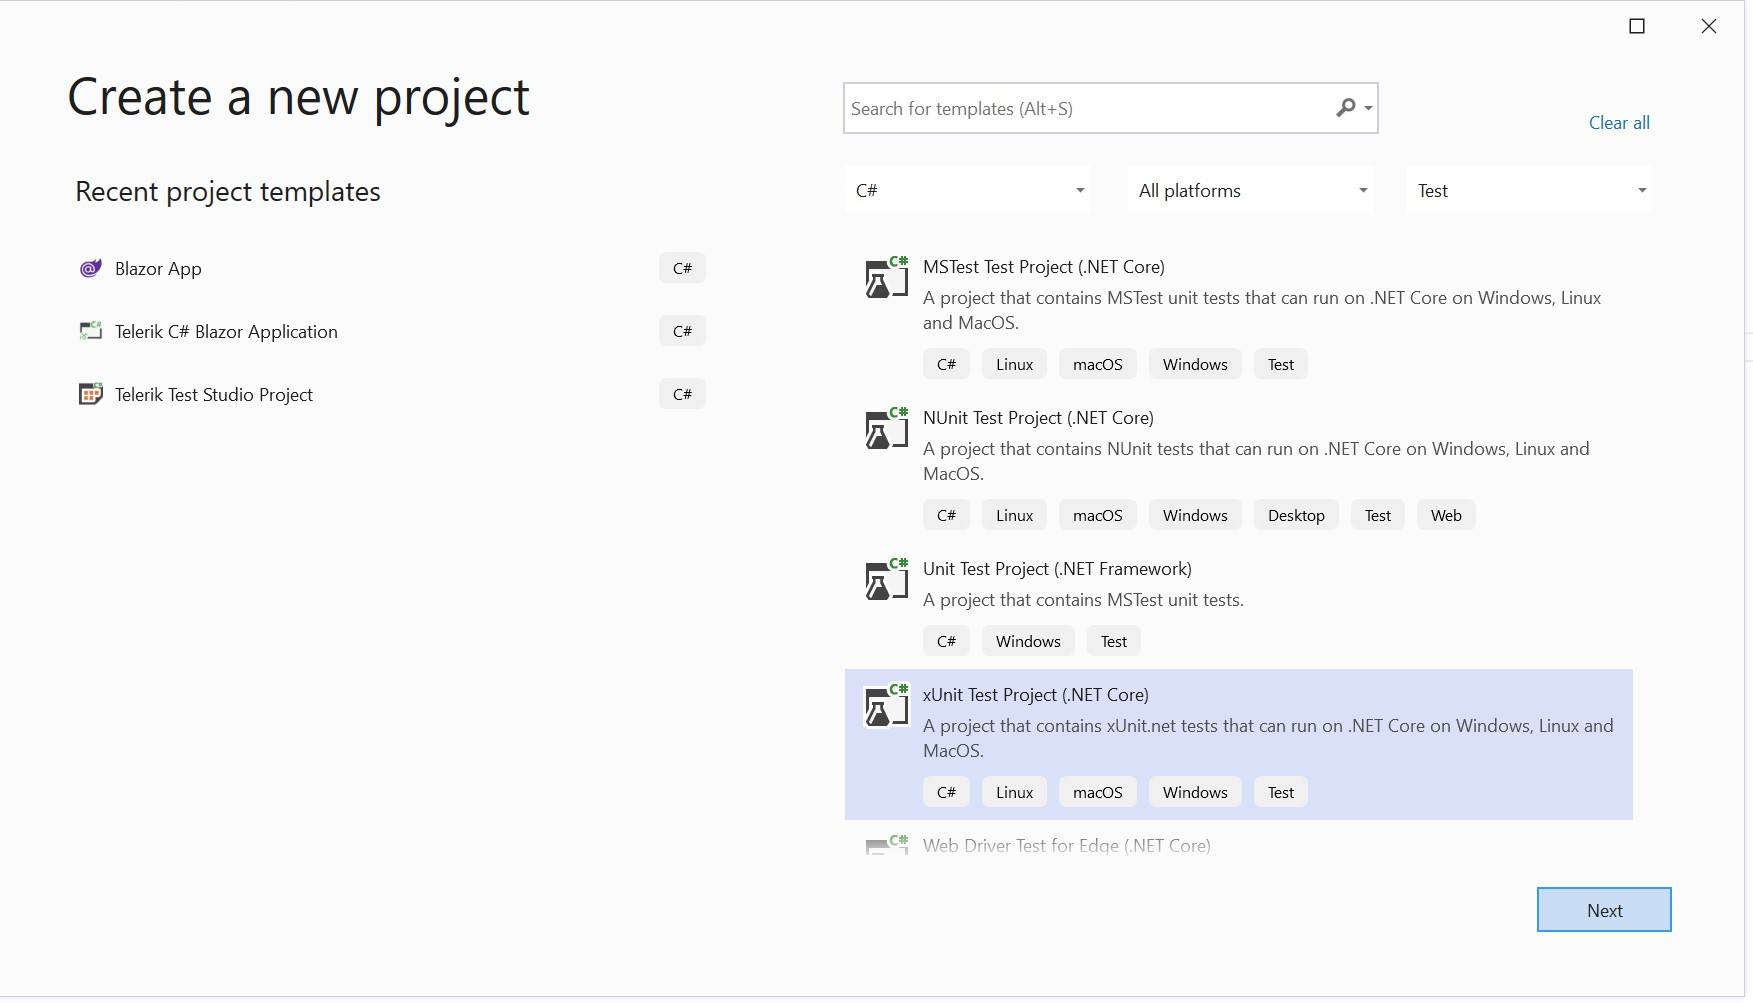Click the Web tag under NUnit Test Project
Viewport: 1753px width, 1003px height.
[x=1446, y=515]
